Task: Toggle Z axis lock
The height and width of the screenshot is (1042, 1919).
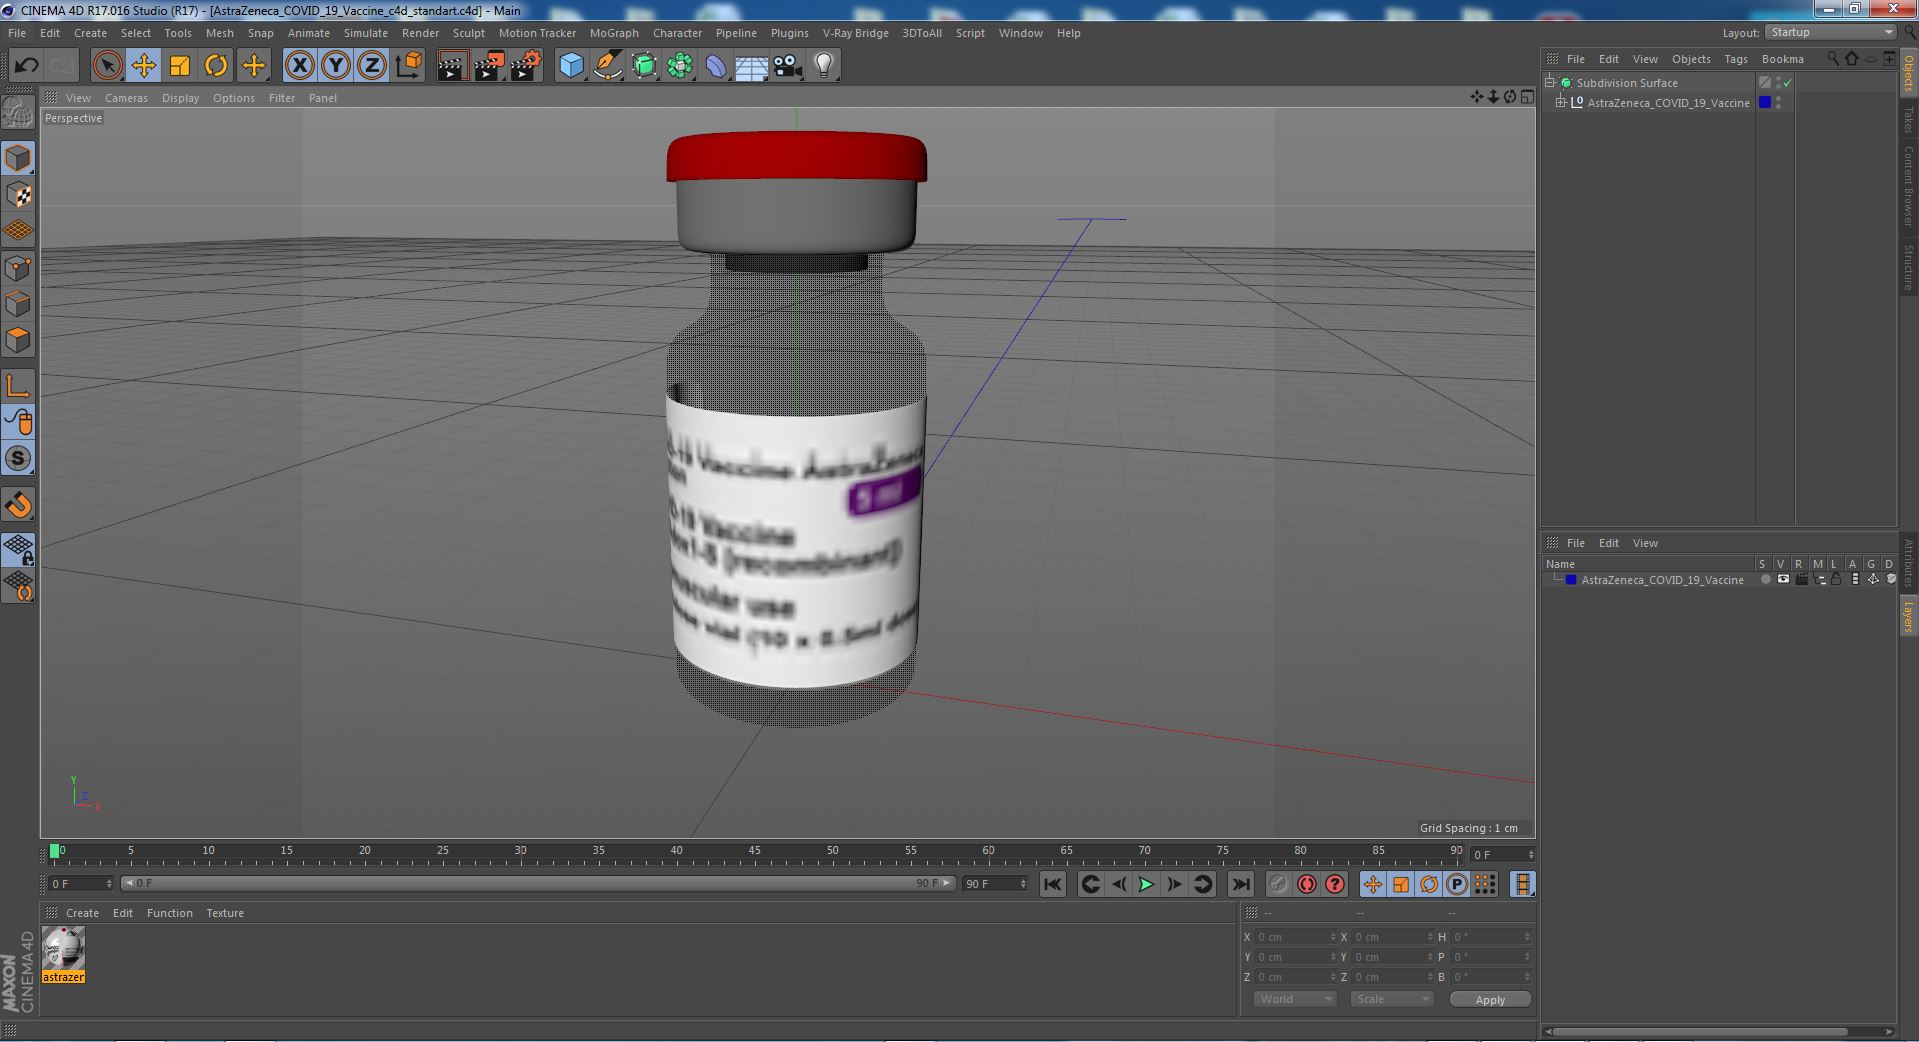Action: pyautogui.click(x=372, y=66)
